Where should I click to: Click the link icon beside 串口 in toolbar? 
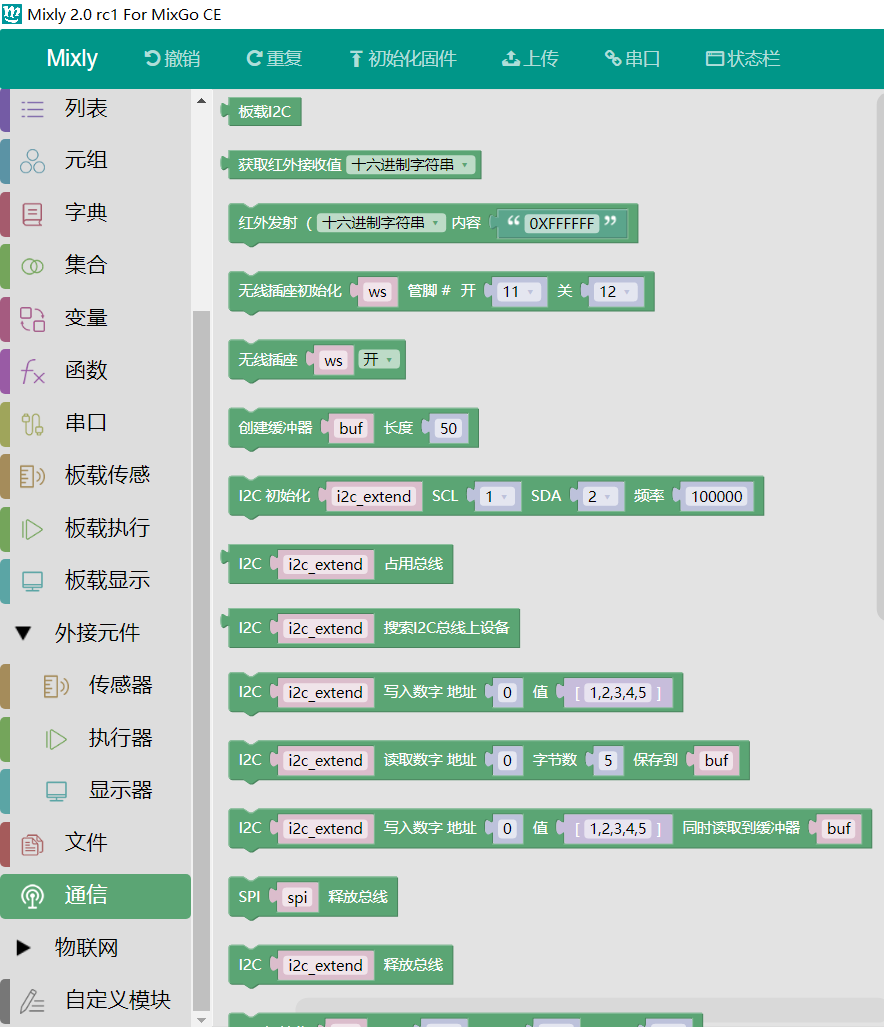coord(613,59)
